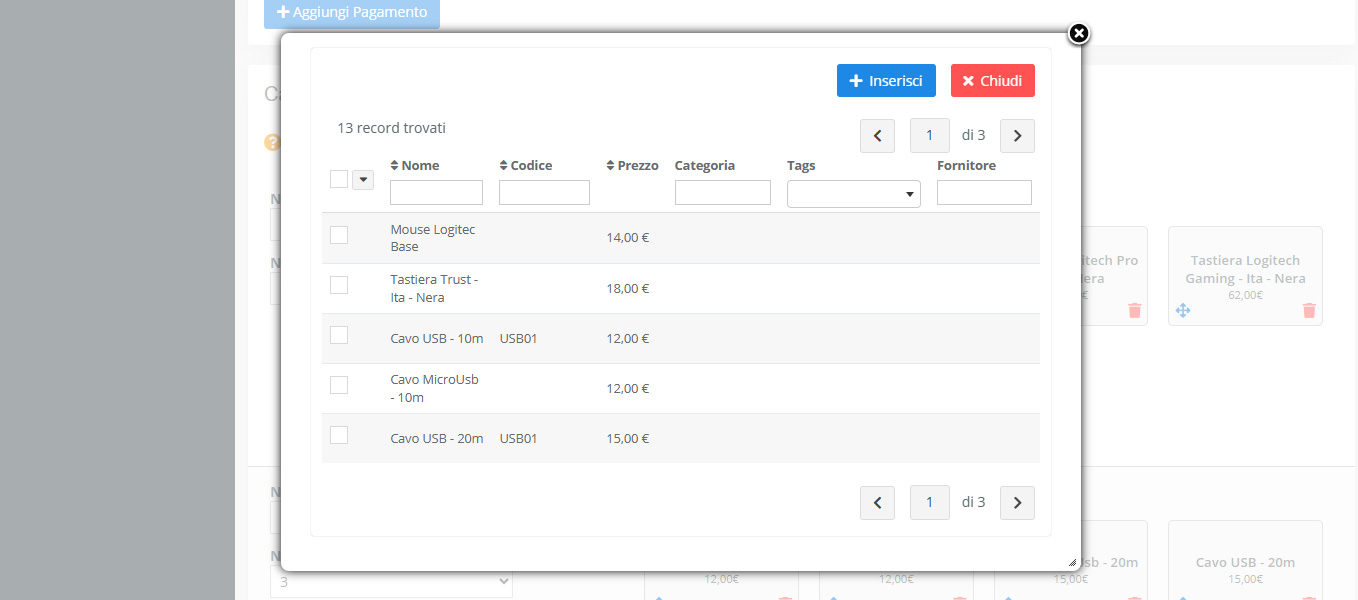Click the Categoria filter input
Screen dimensions: 1358x600
pyautogui.click(x=723, y=193)
